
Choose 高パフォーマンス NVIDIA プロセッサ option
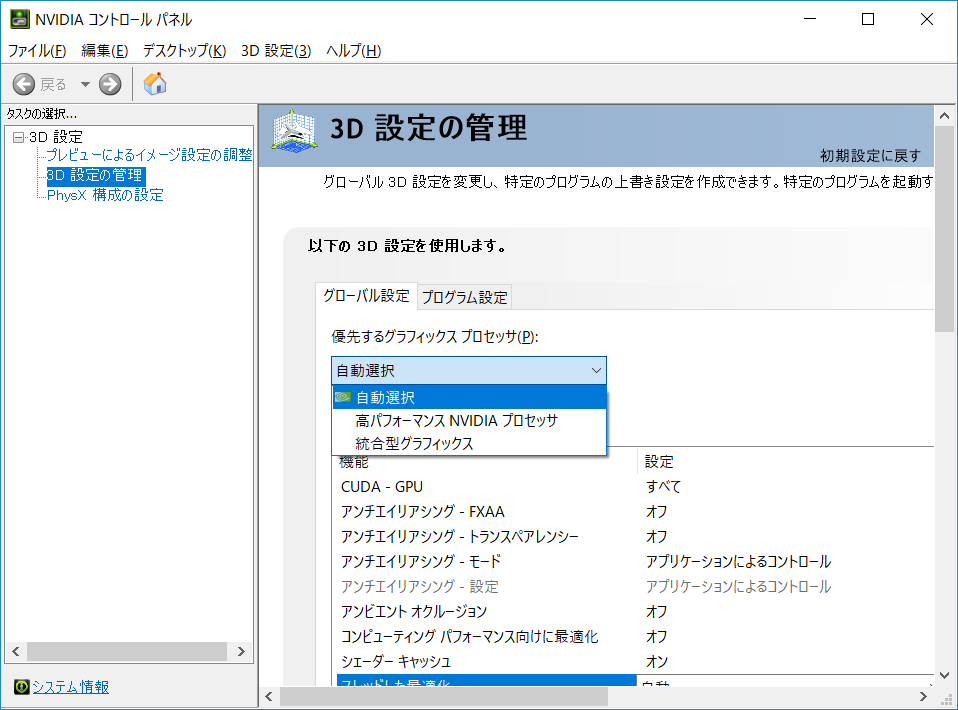tap(469, 420)
